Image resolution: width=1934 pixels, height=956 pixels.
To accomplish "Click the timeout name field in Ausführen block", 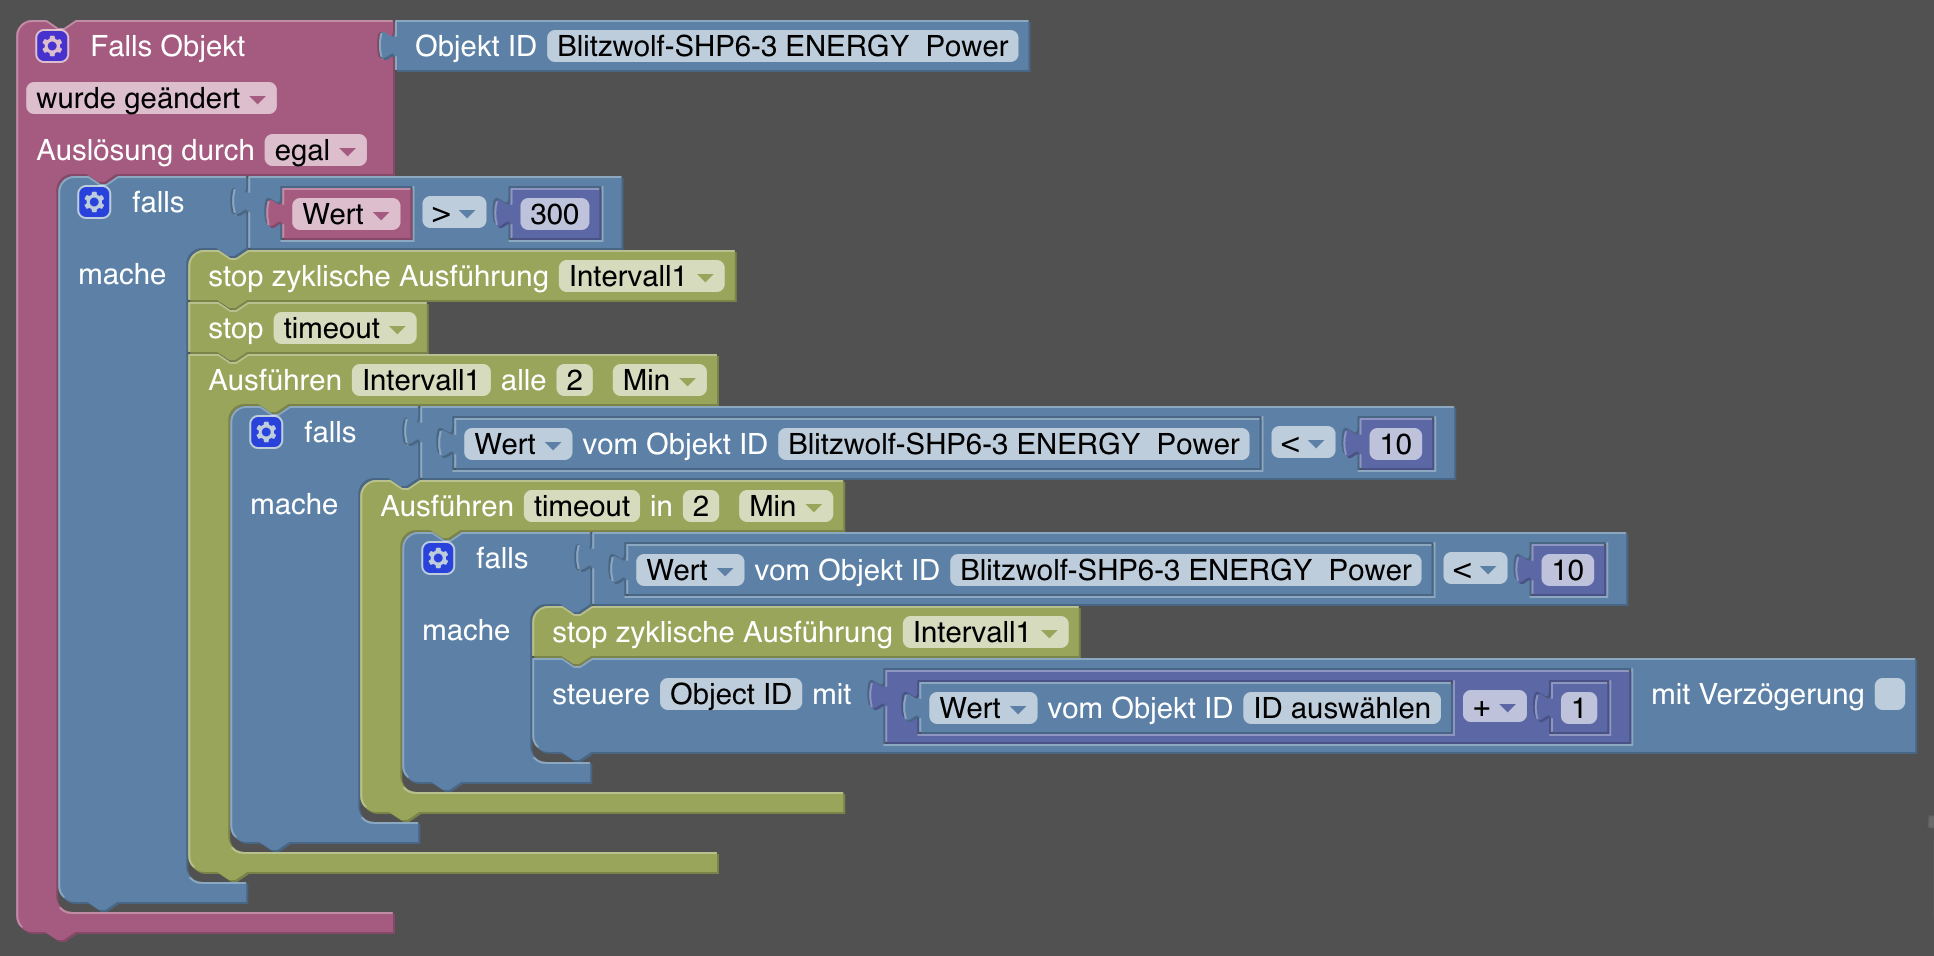I will [582, 506].
